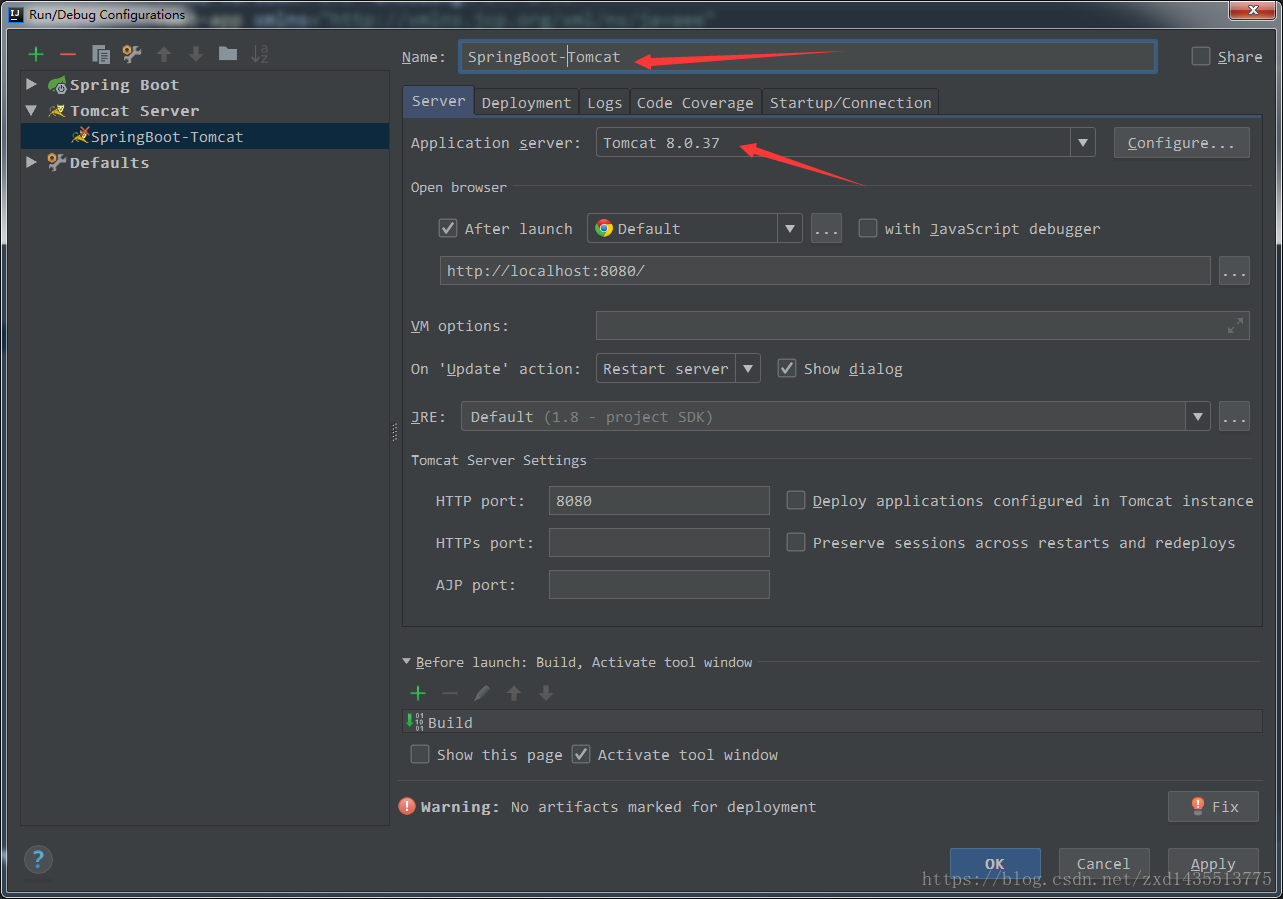Move configuration down arrow in left toolbar
This screenshot has height=899, width=1283.
[196, 54]
